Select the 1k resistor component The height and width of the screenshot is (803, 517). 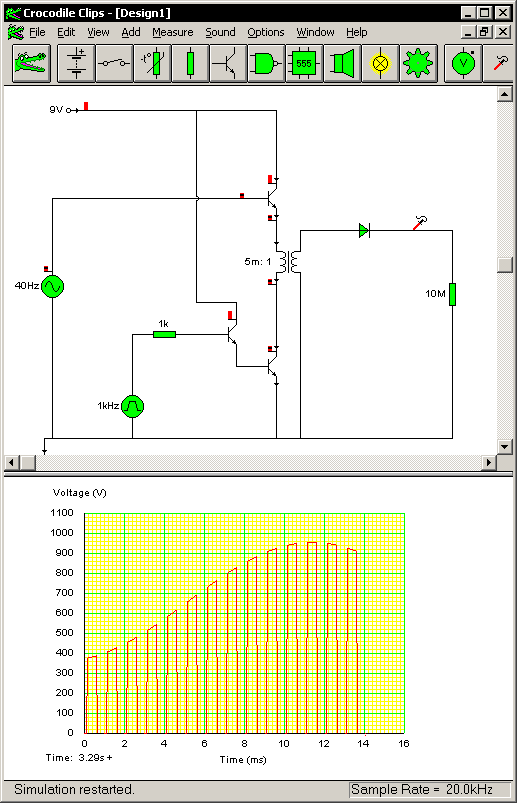164,334
